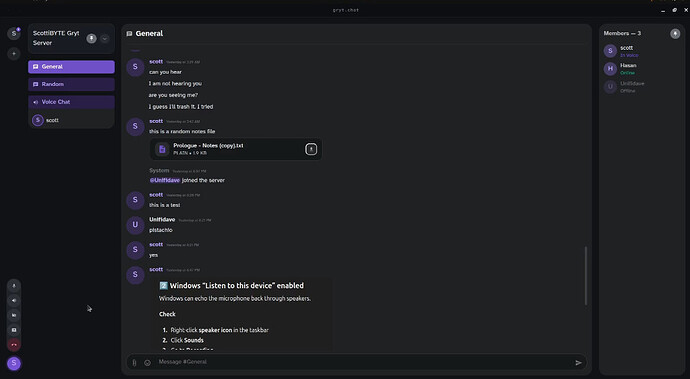This screenshot has height=379, width=690.
Task: Click Unifidave's avatar in Members panel
Action: click(x=610, y=87)
